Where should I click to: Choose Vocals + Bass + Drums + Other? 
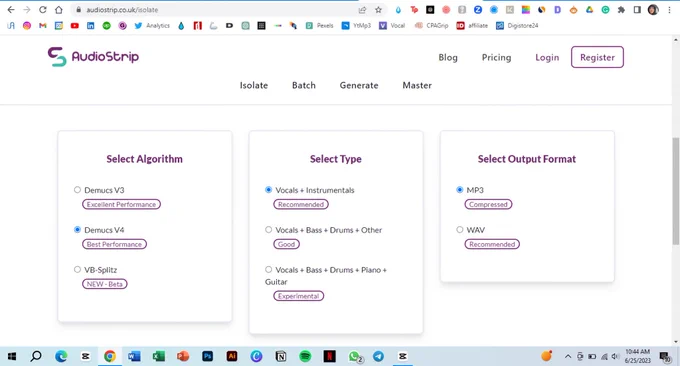click(268, 229)
